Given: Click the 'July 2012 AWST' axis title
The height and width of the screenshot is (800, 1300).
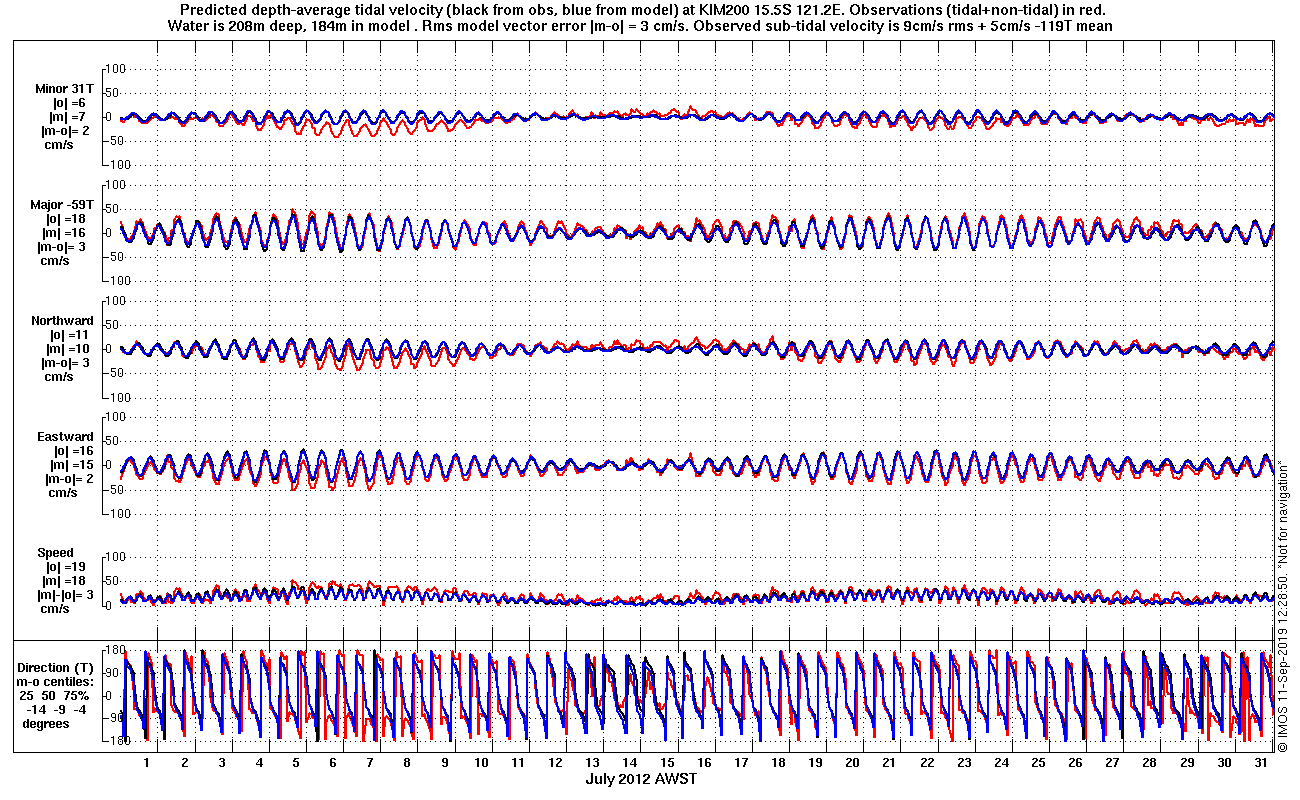Looking at the screenshot, I should click(x=641, y=779).
